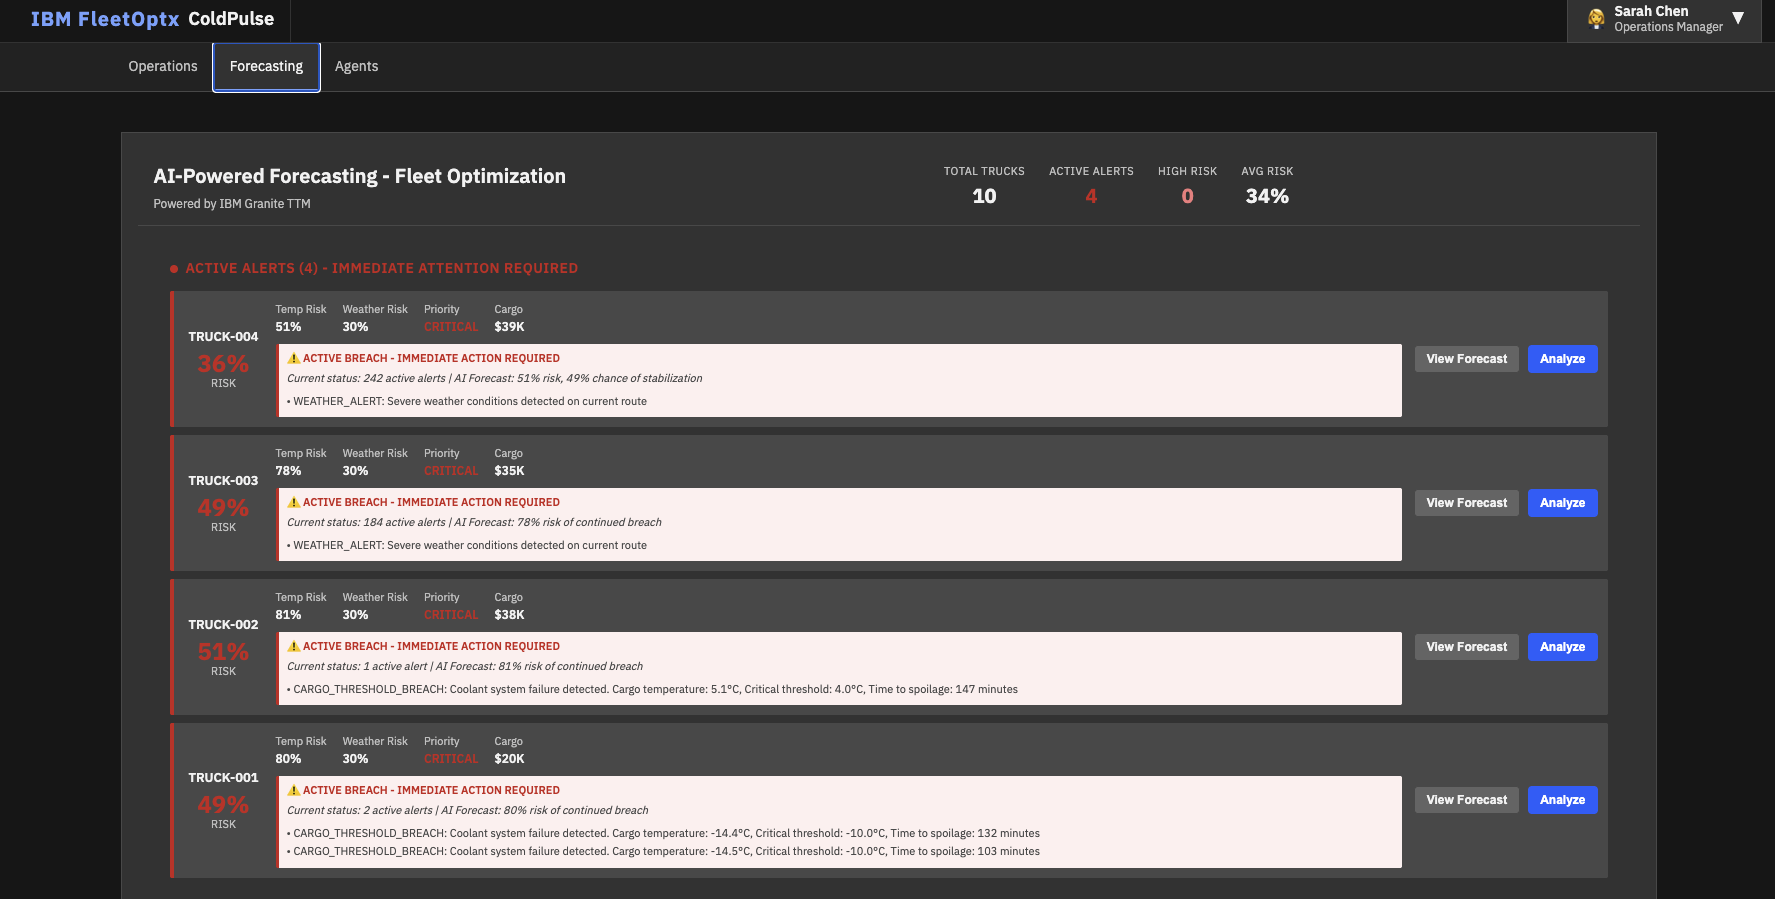This screenshot has height=899, width=1775.
Task: Analyze TRUCK-002 alert
Action: 1562,647
